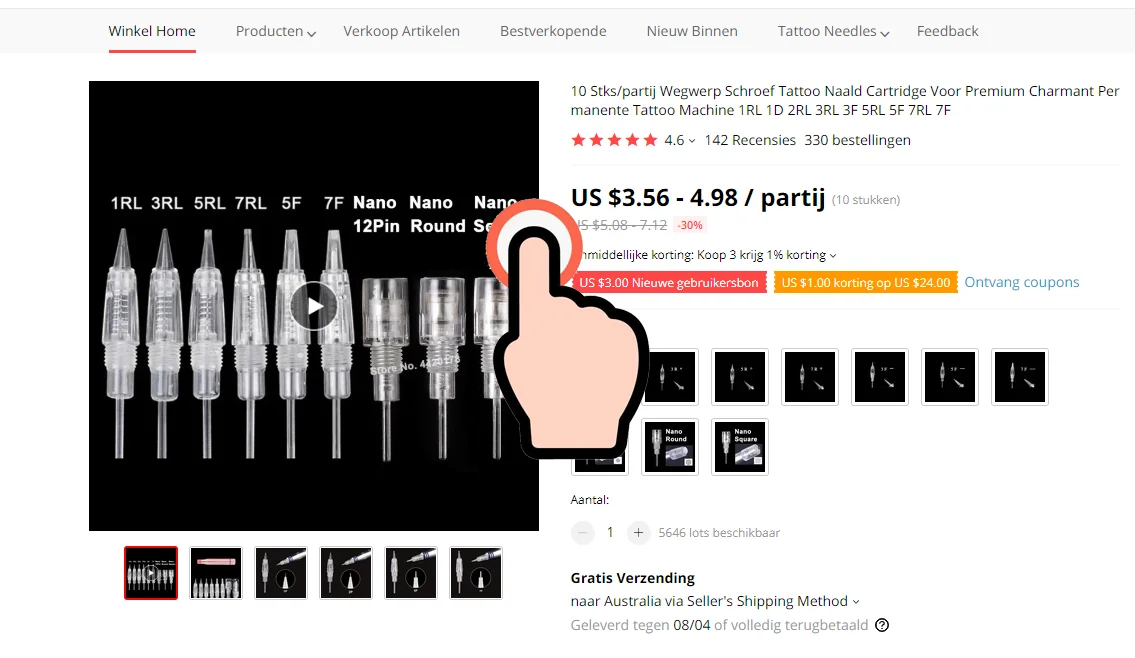Screen dimensions: 1135x658
Task: Expand the 4.6 rating breakdown
Action: point(680,140)
